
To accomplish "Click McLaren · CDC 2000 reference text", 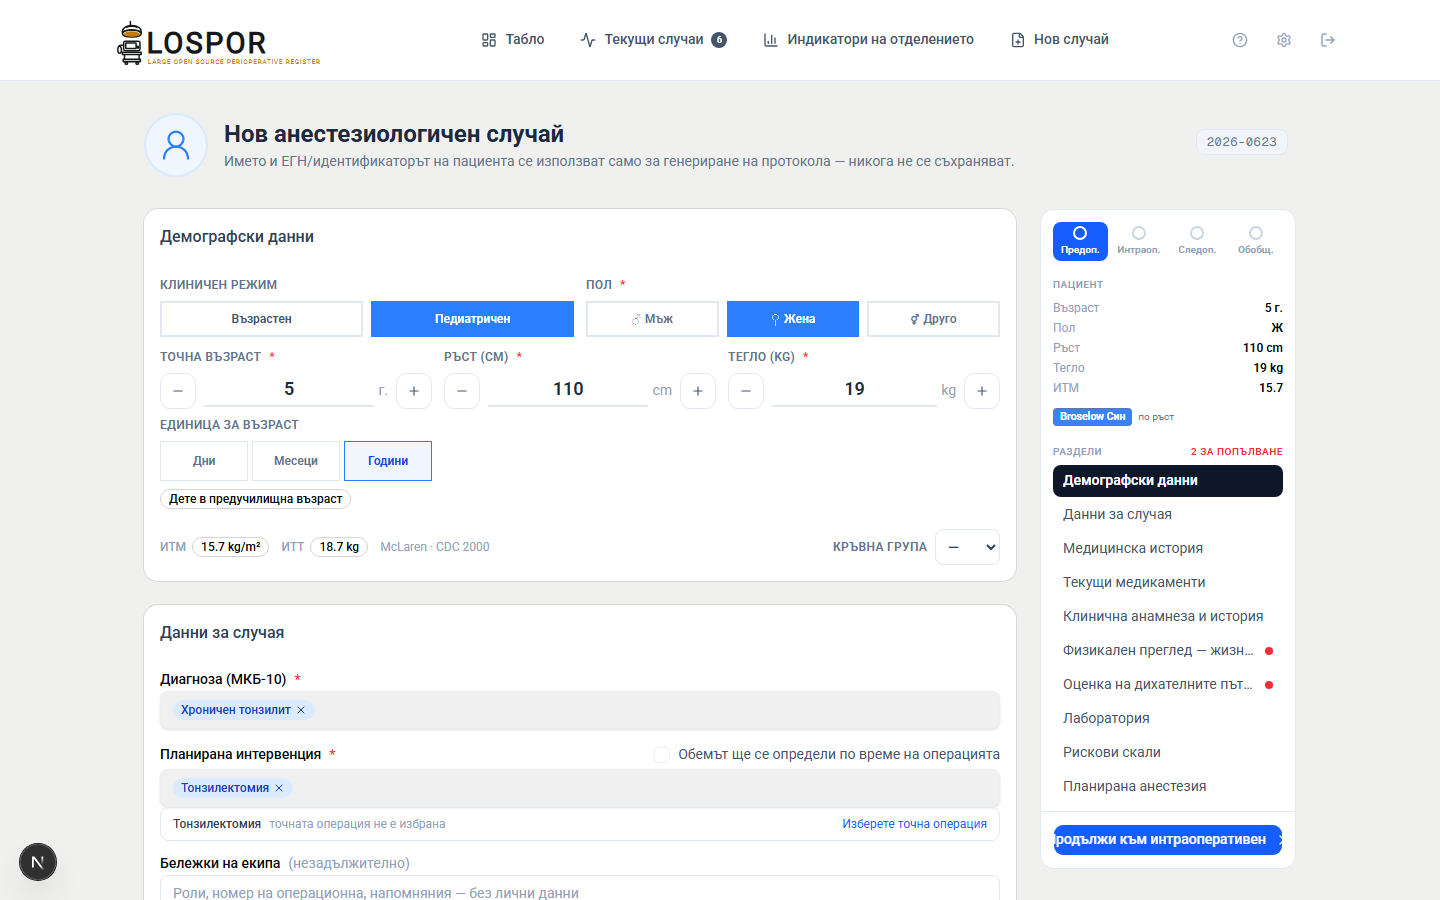I will coord(435,547).
